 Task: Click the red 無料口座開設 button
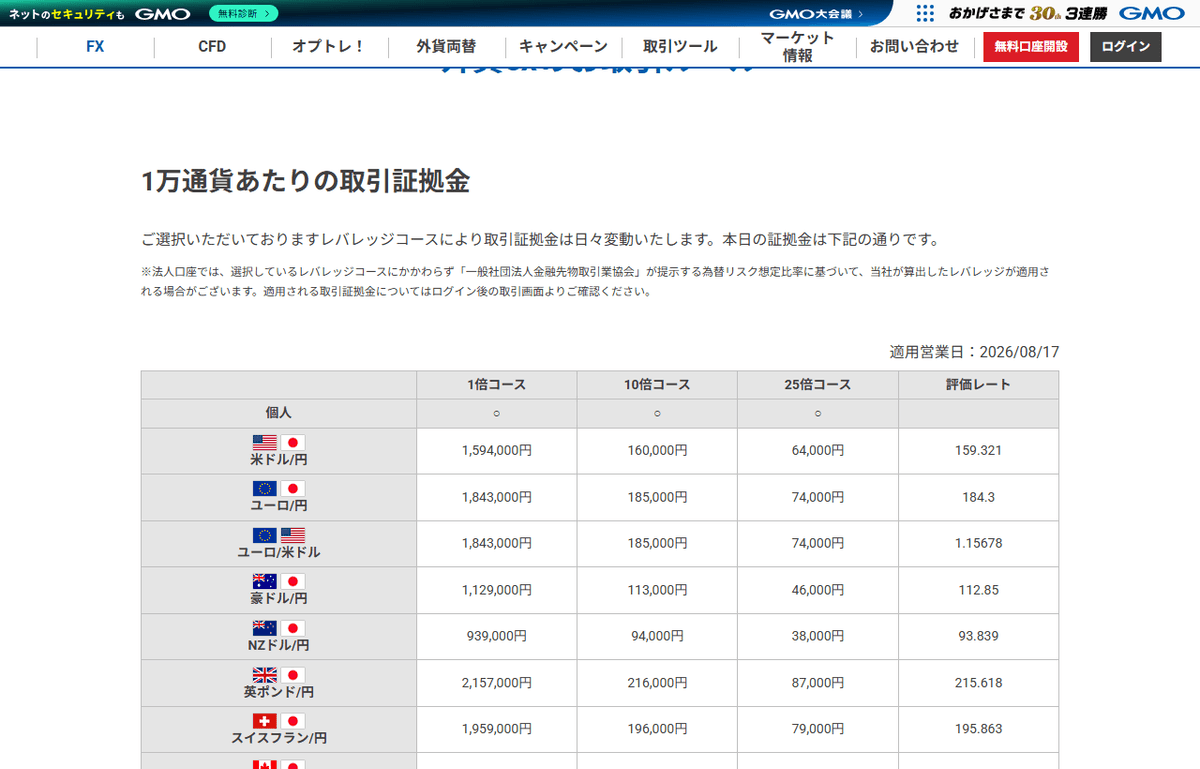tap(1031, 47)
